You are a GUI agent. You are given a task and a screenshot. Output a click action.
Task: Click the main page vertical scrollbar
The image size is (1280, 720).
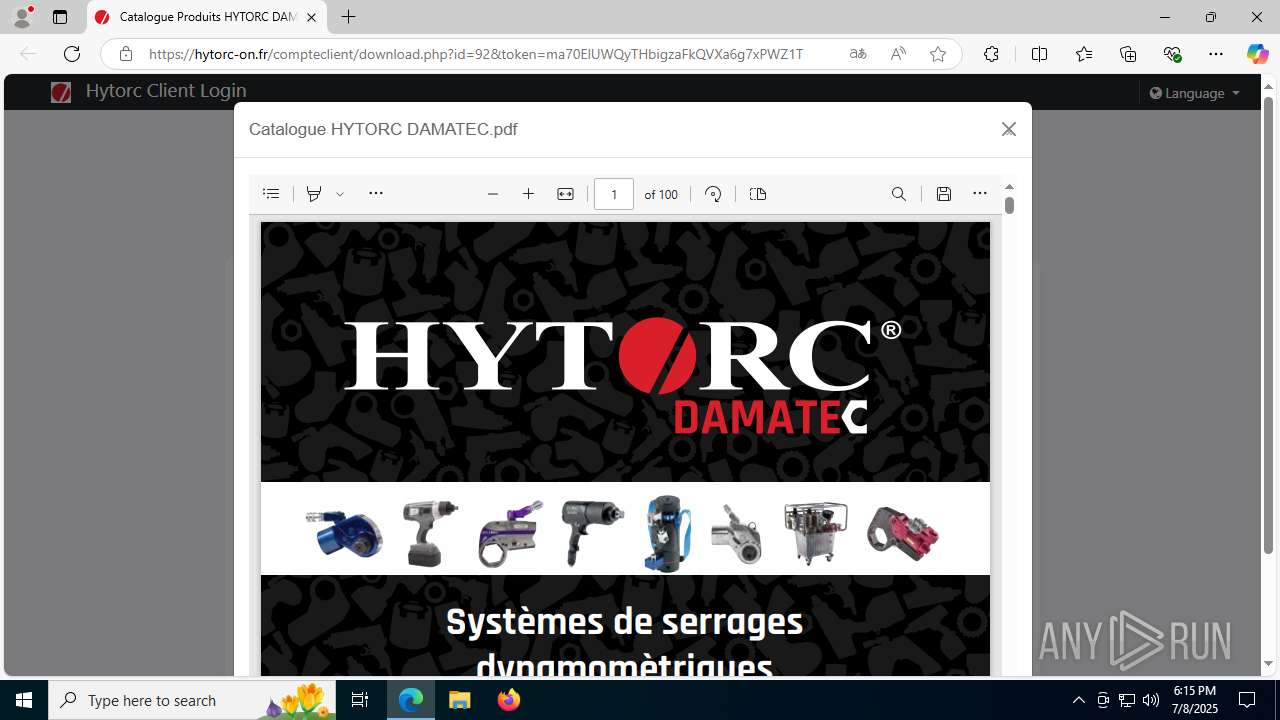click(1268, 325)
